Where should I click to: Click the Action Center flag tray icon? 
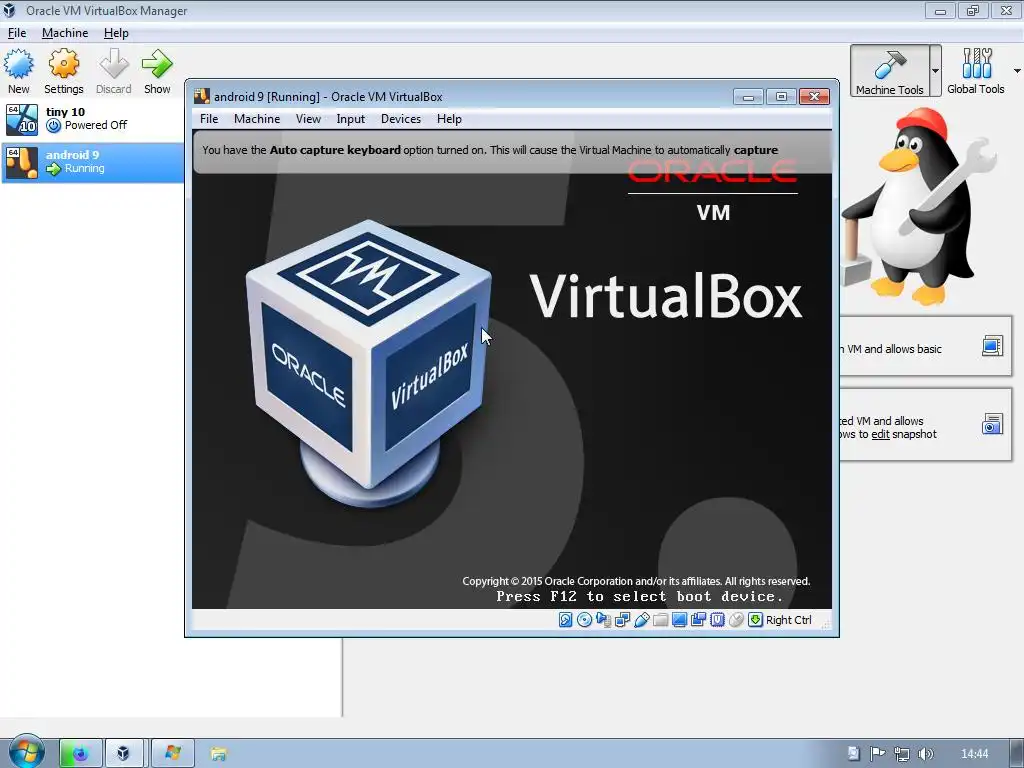click(878, 754)
